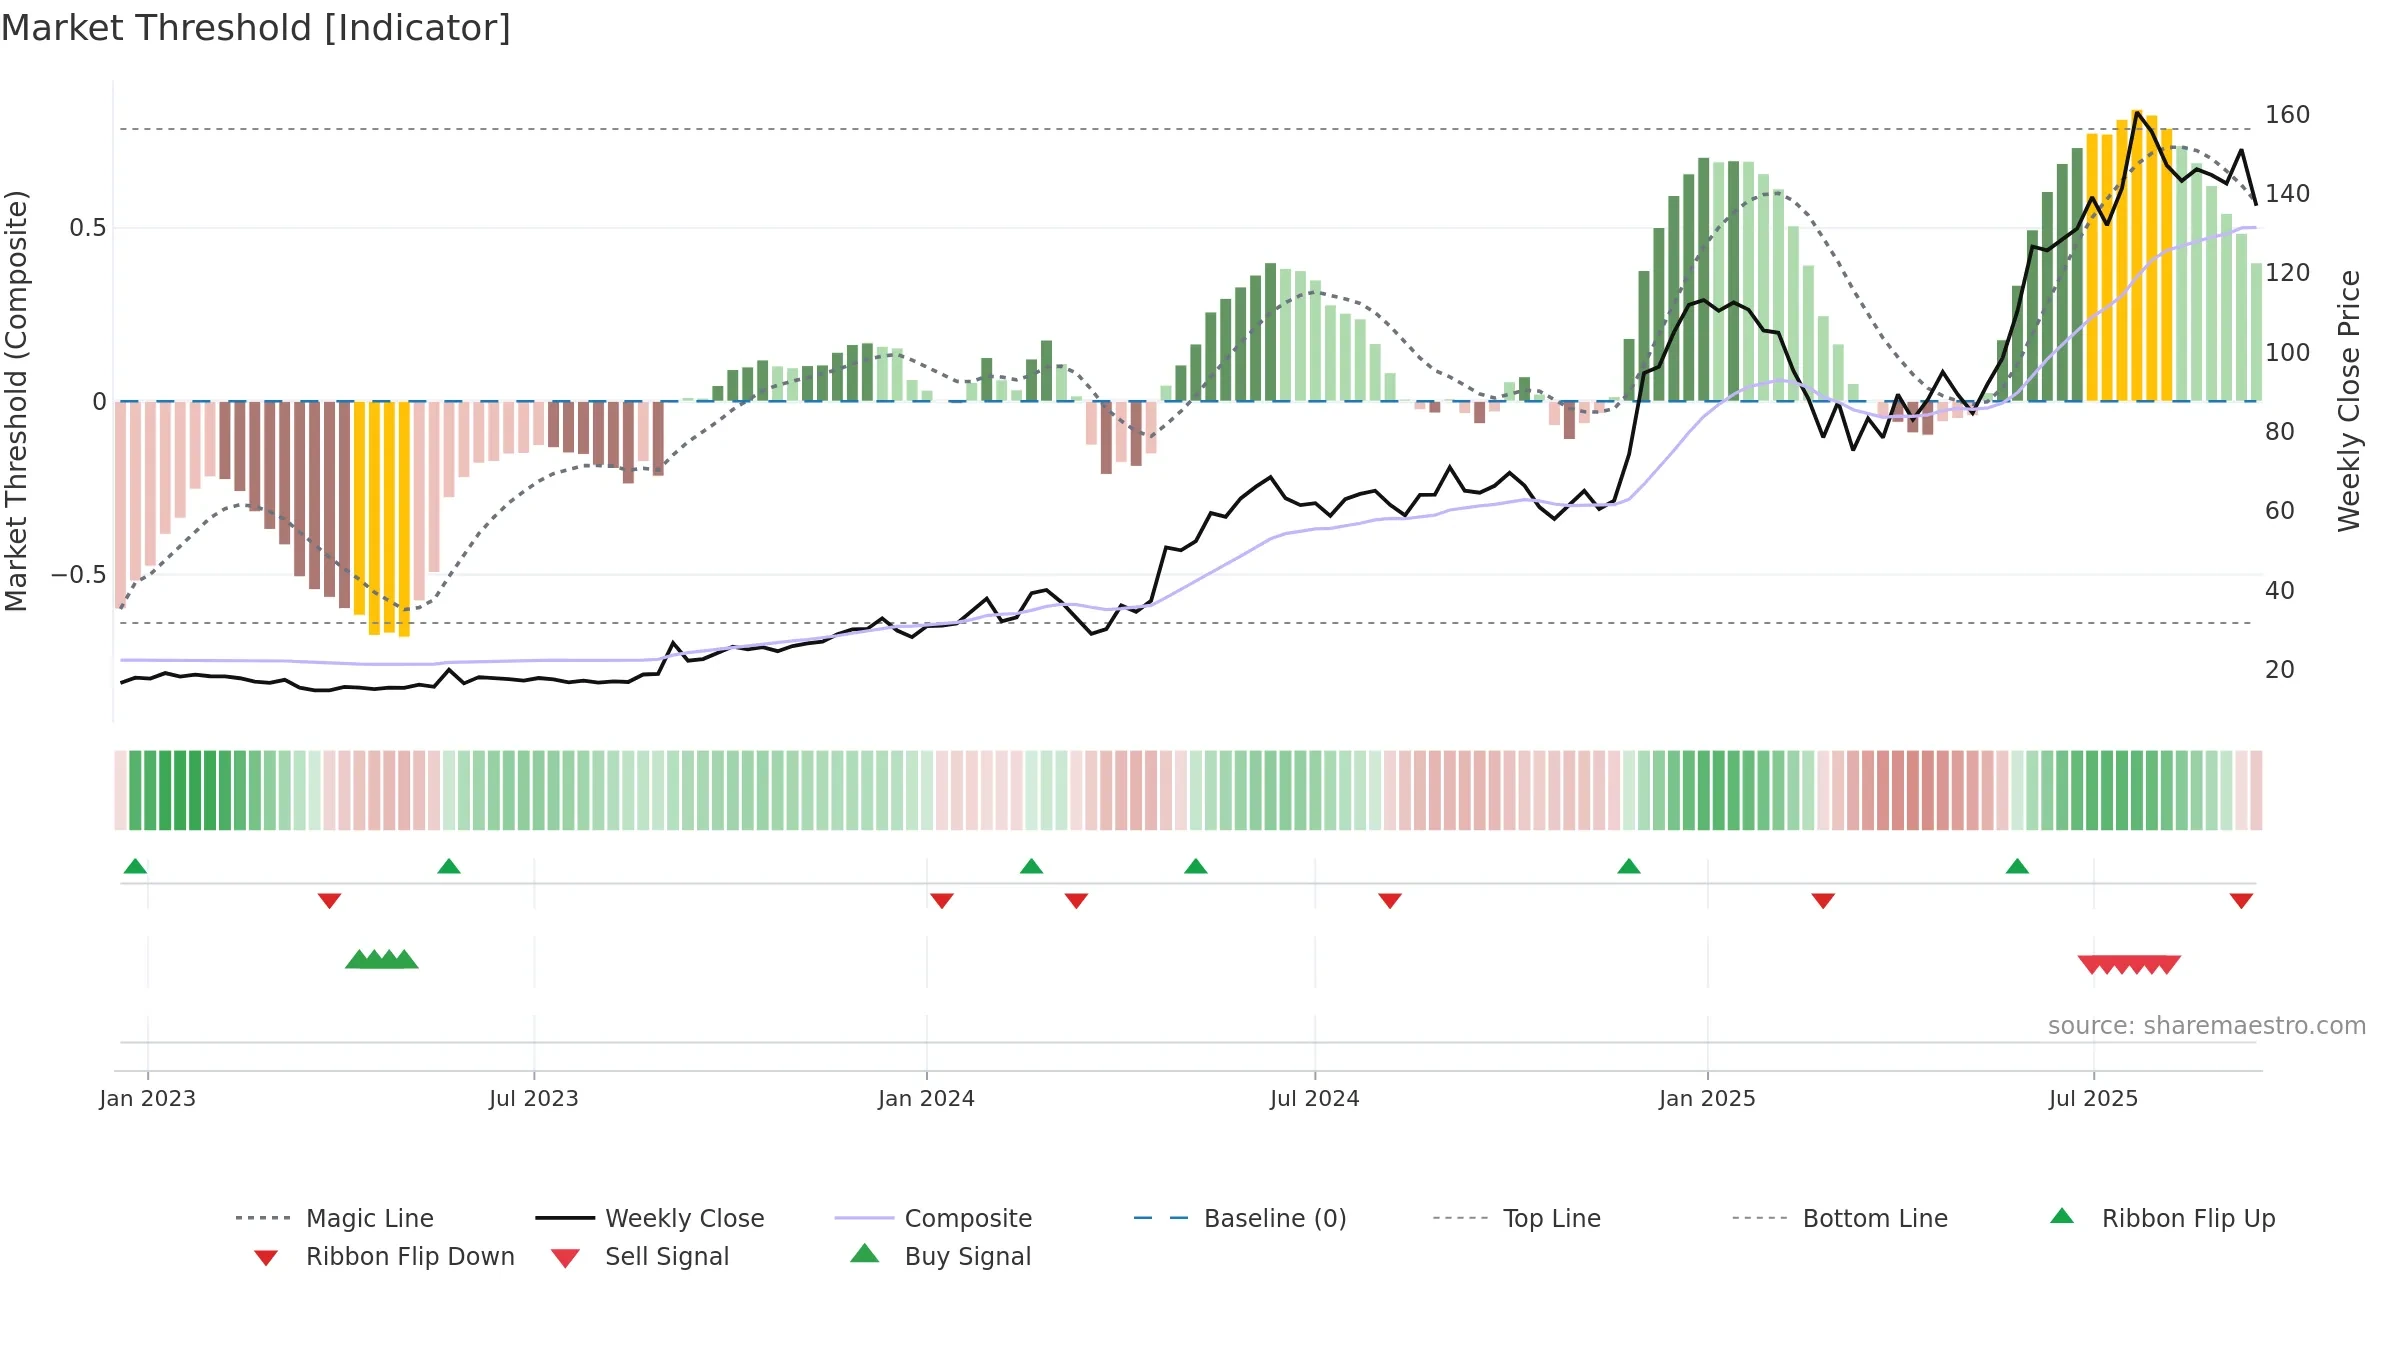This screenshot has height=1350, width=2400.
Task: Click the last ribbon flip down marker after Jul 2025
Action: click(2241, 901)
